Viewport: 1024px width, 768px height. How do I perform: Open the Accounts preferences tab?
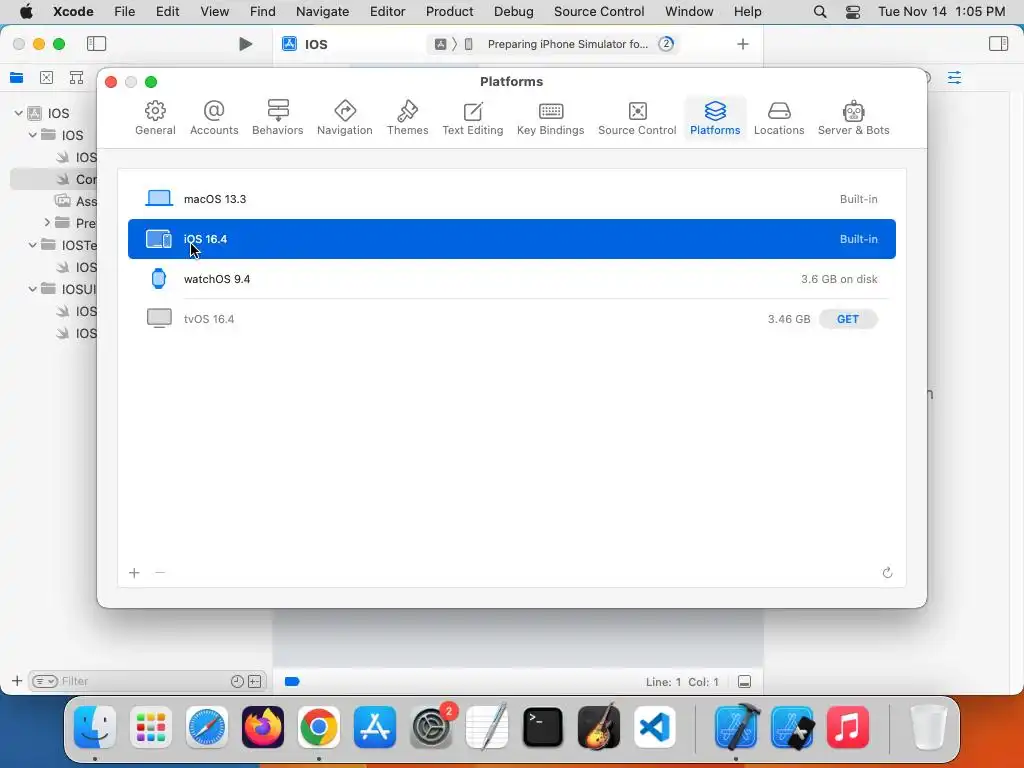(x=214, y=118)
